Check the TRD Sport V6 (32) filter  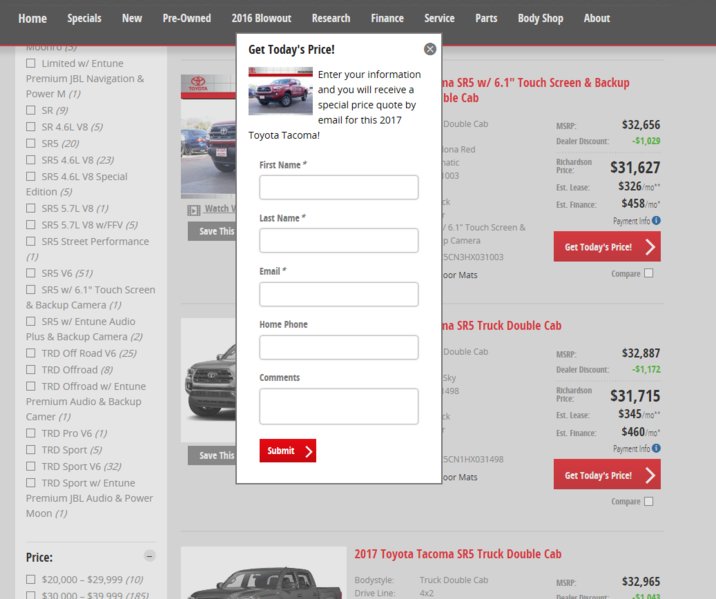point(31,466)
